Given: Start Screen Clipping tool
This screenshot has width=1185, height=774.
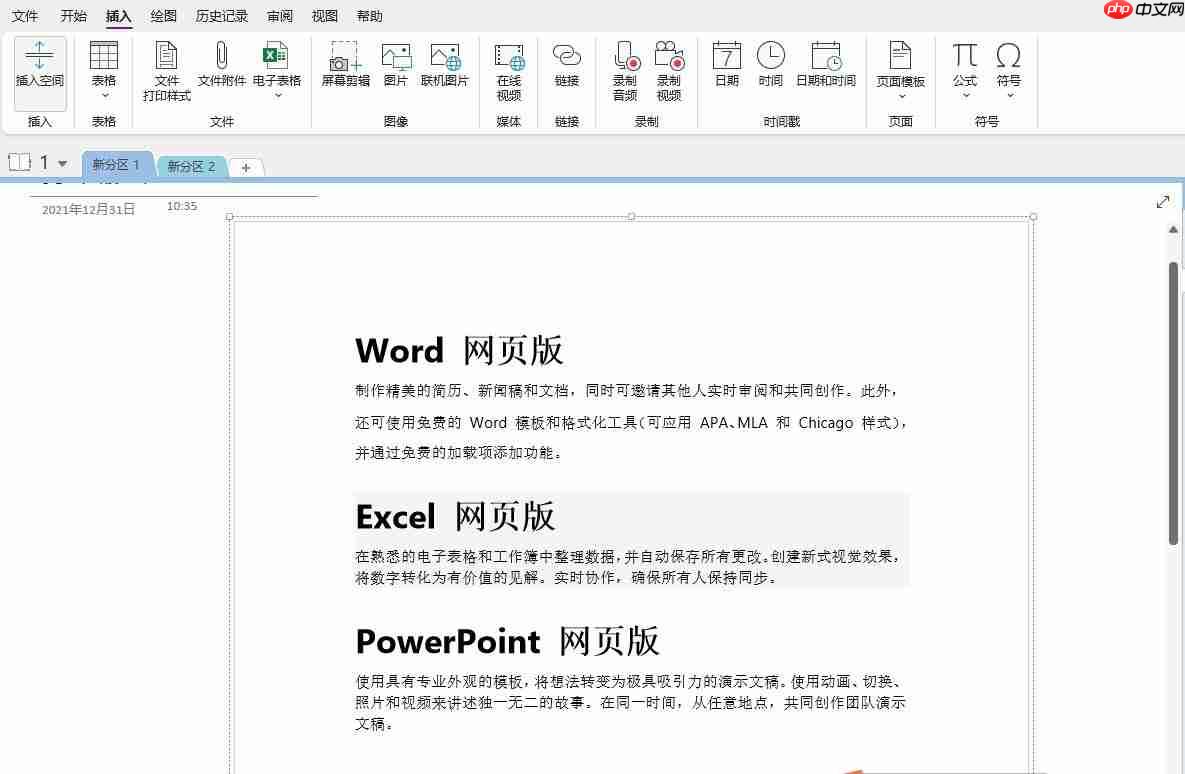Looking at the screenshot, I should tap(345, 57).
